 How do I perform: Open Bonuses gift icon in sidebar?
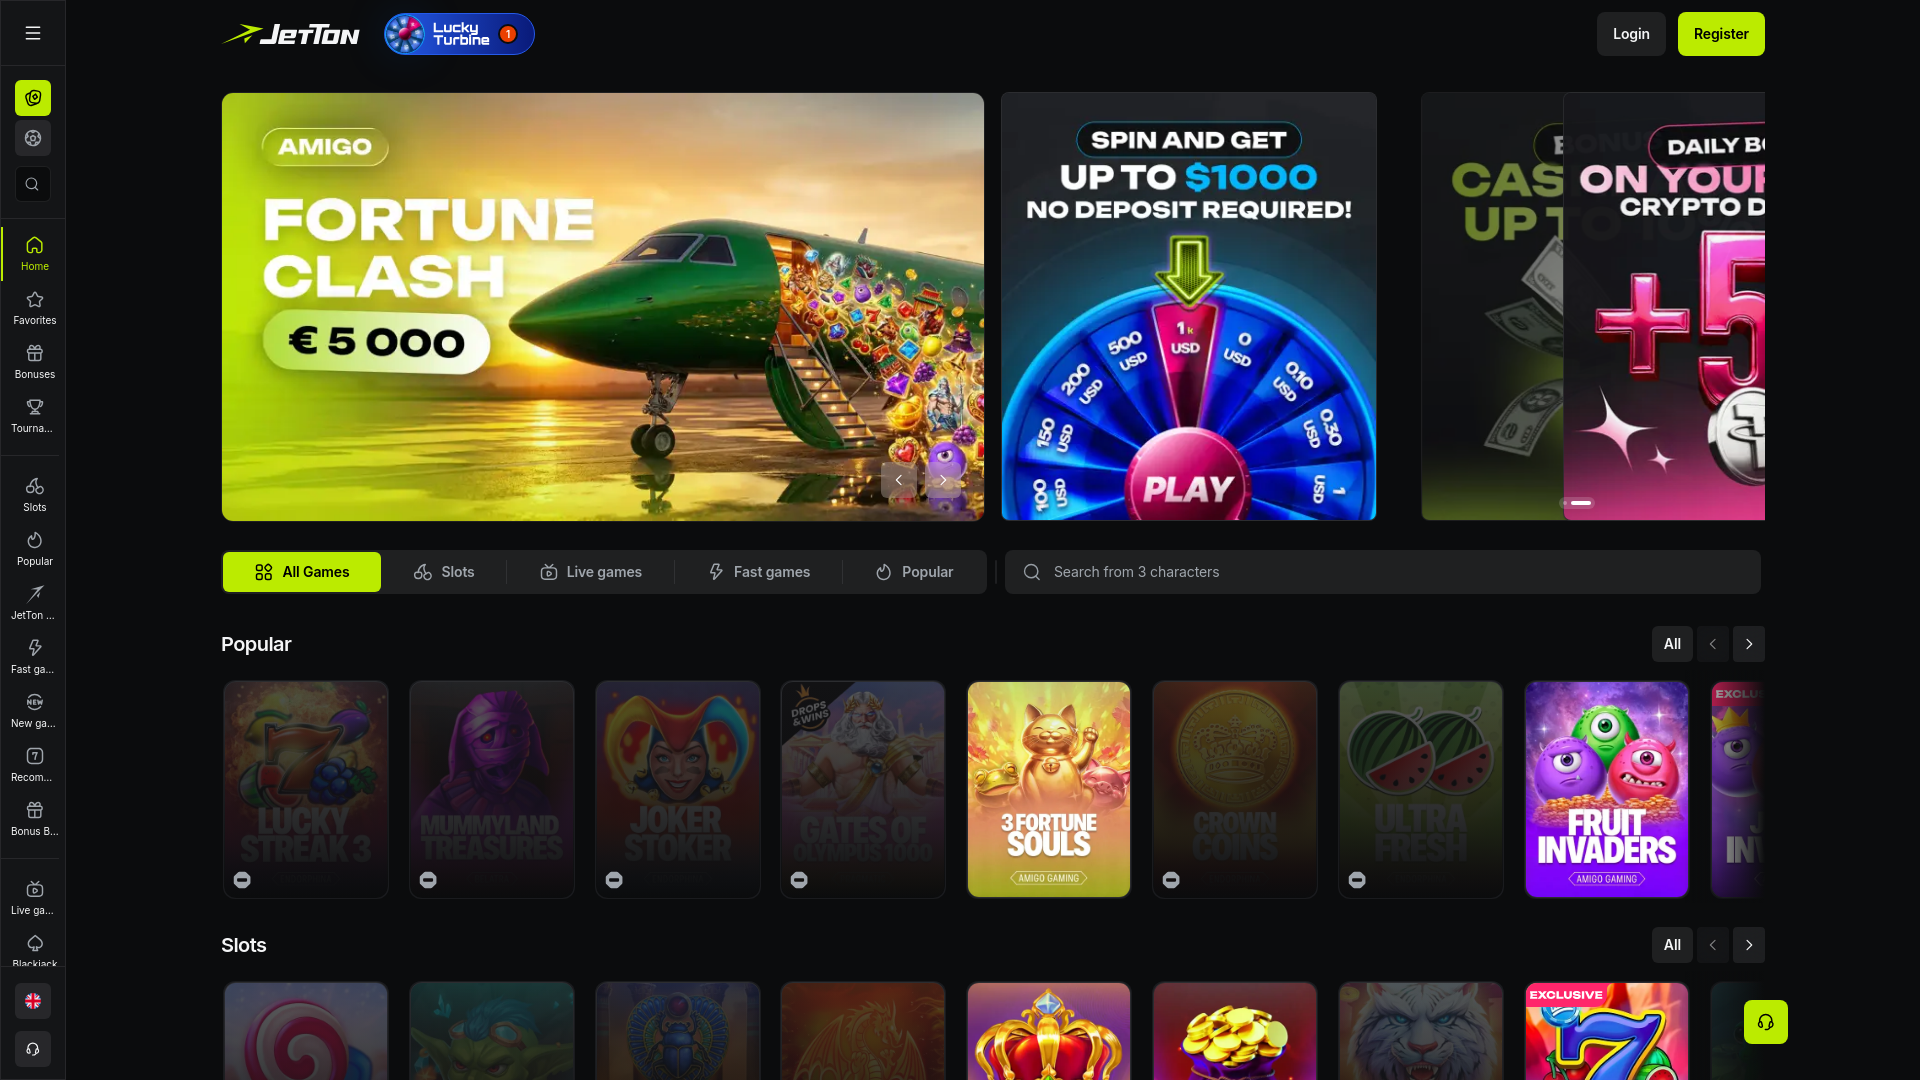(34, 362)
